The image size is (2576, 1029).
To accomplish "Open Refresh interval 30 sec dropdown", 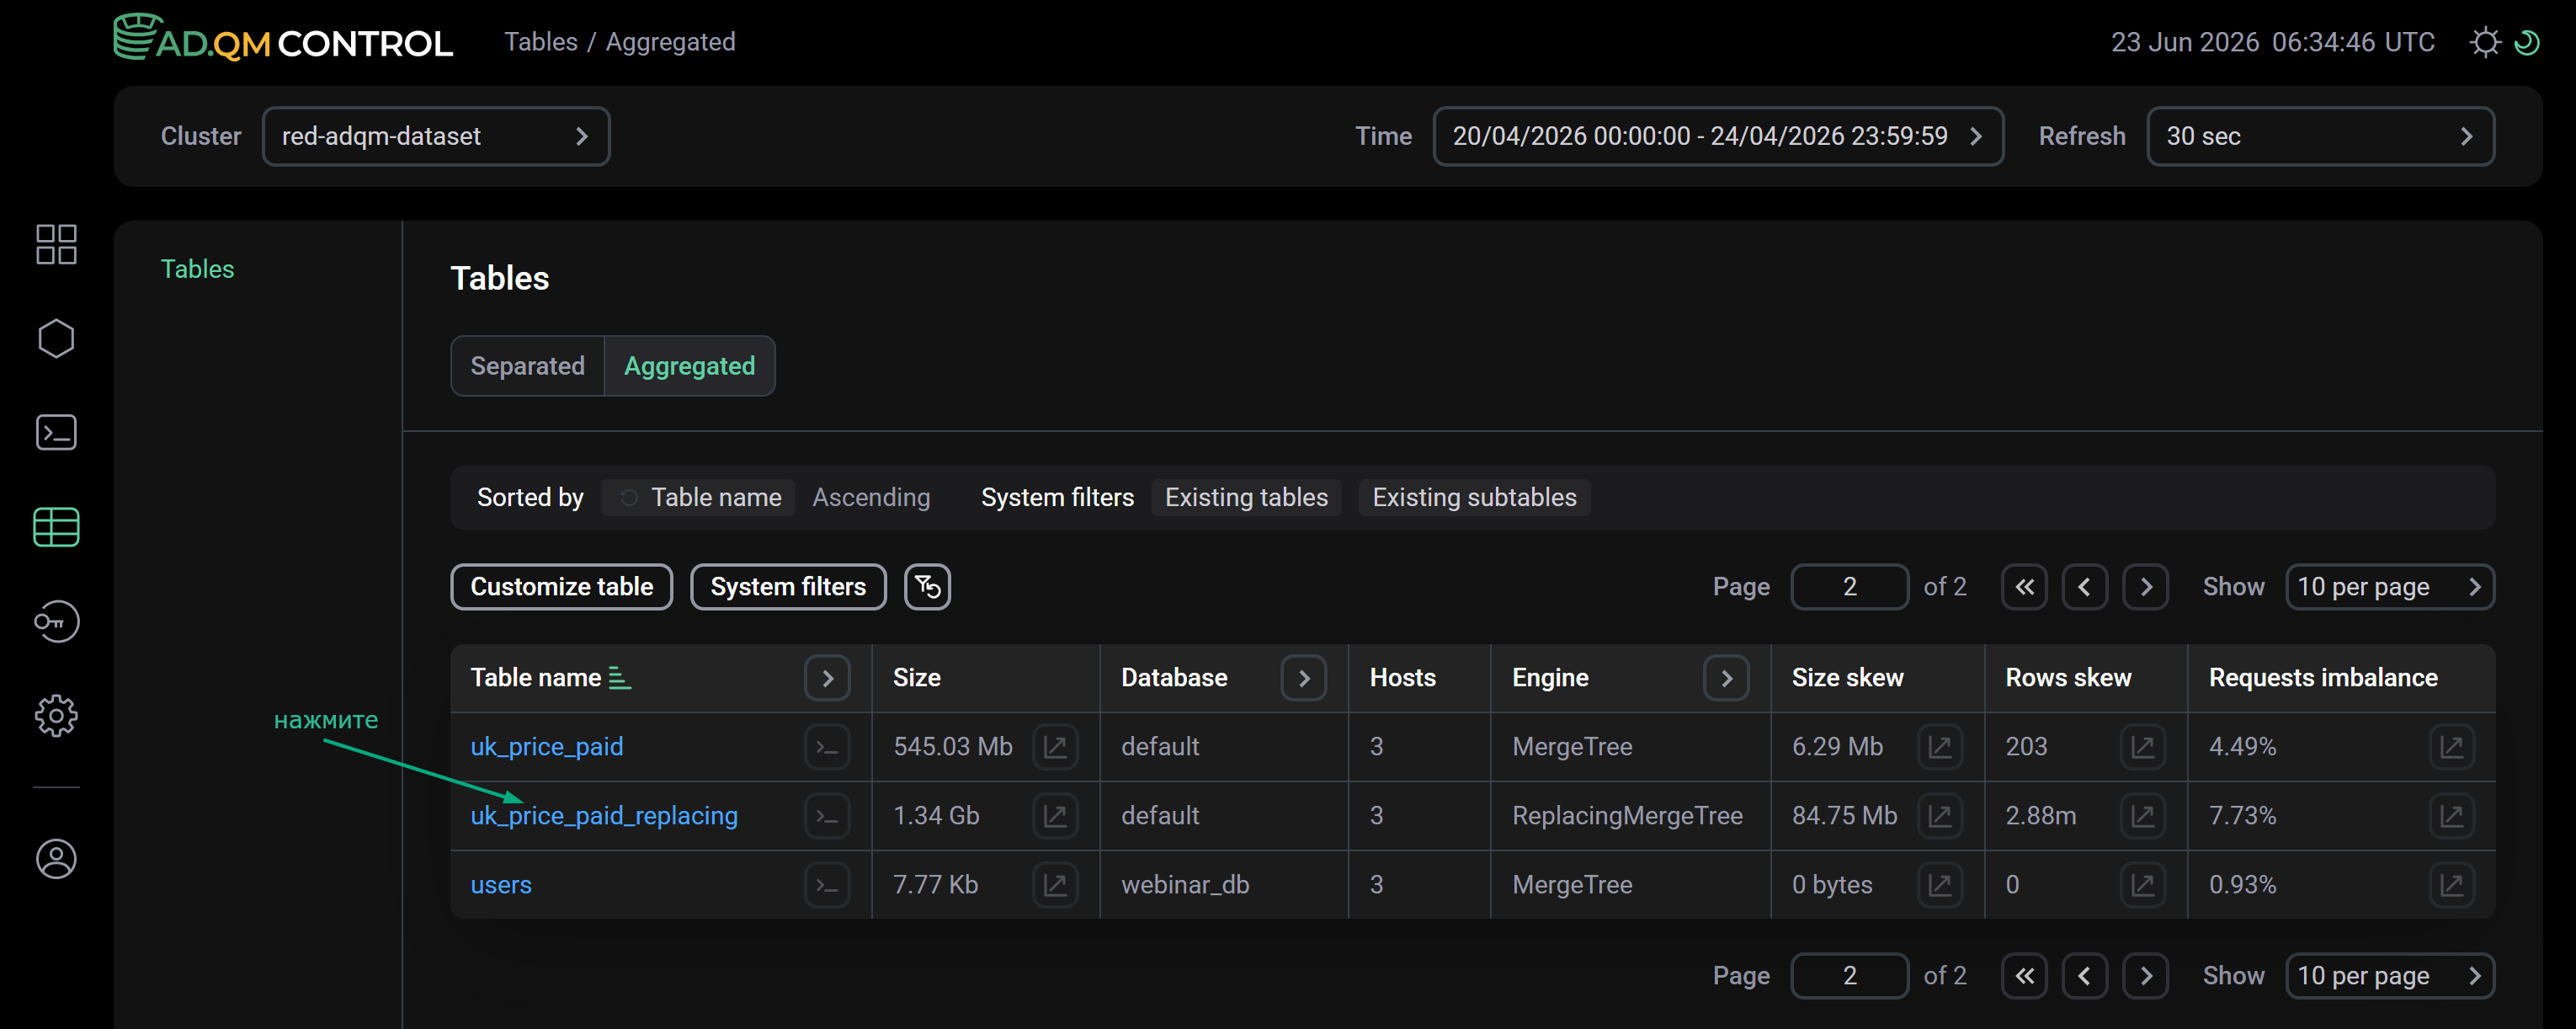I will click(x=2320, y=136).
